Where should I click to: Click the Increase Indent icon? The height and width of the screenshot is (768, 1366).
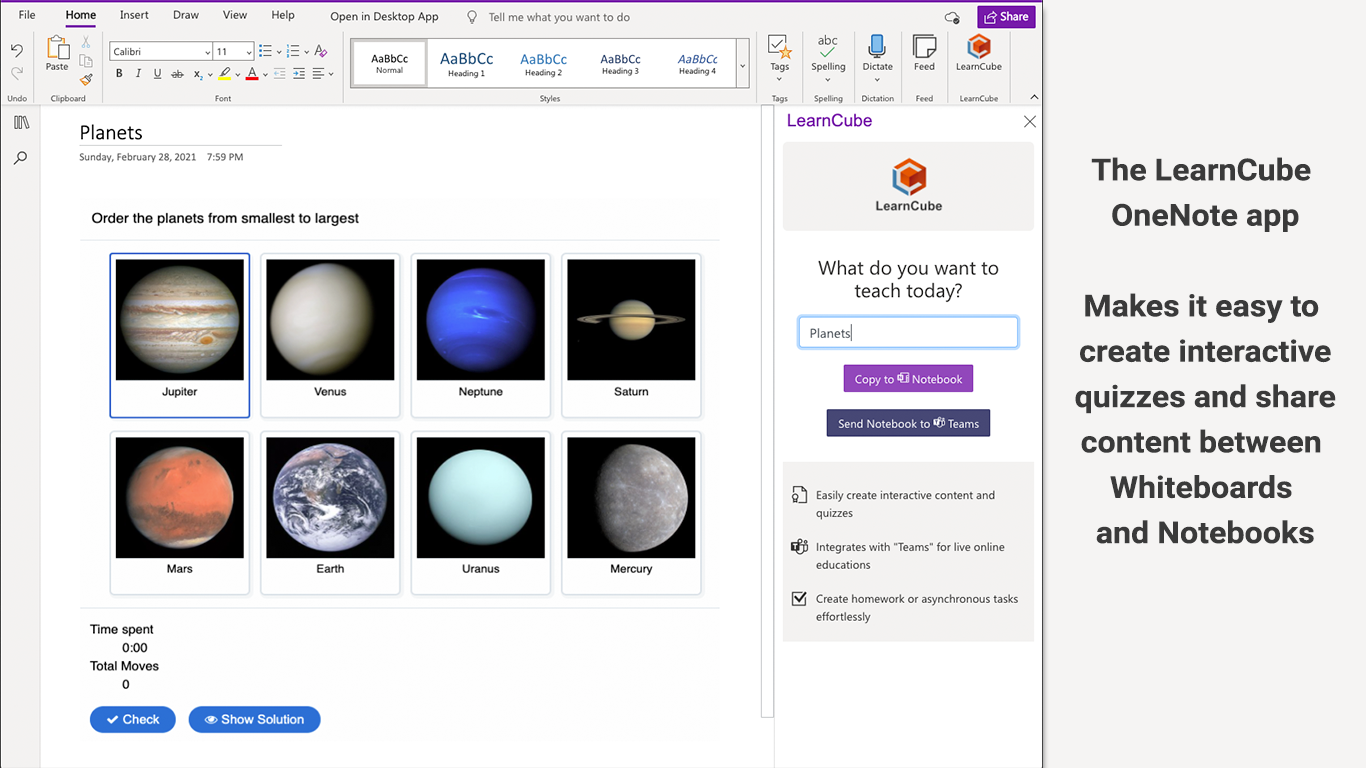pos(299,74)
